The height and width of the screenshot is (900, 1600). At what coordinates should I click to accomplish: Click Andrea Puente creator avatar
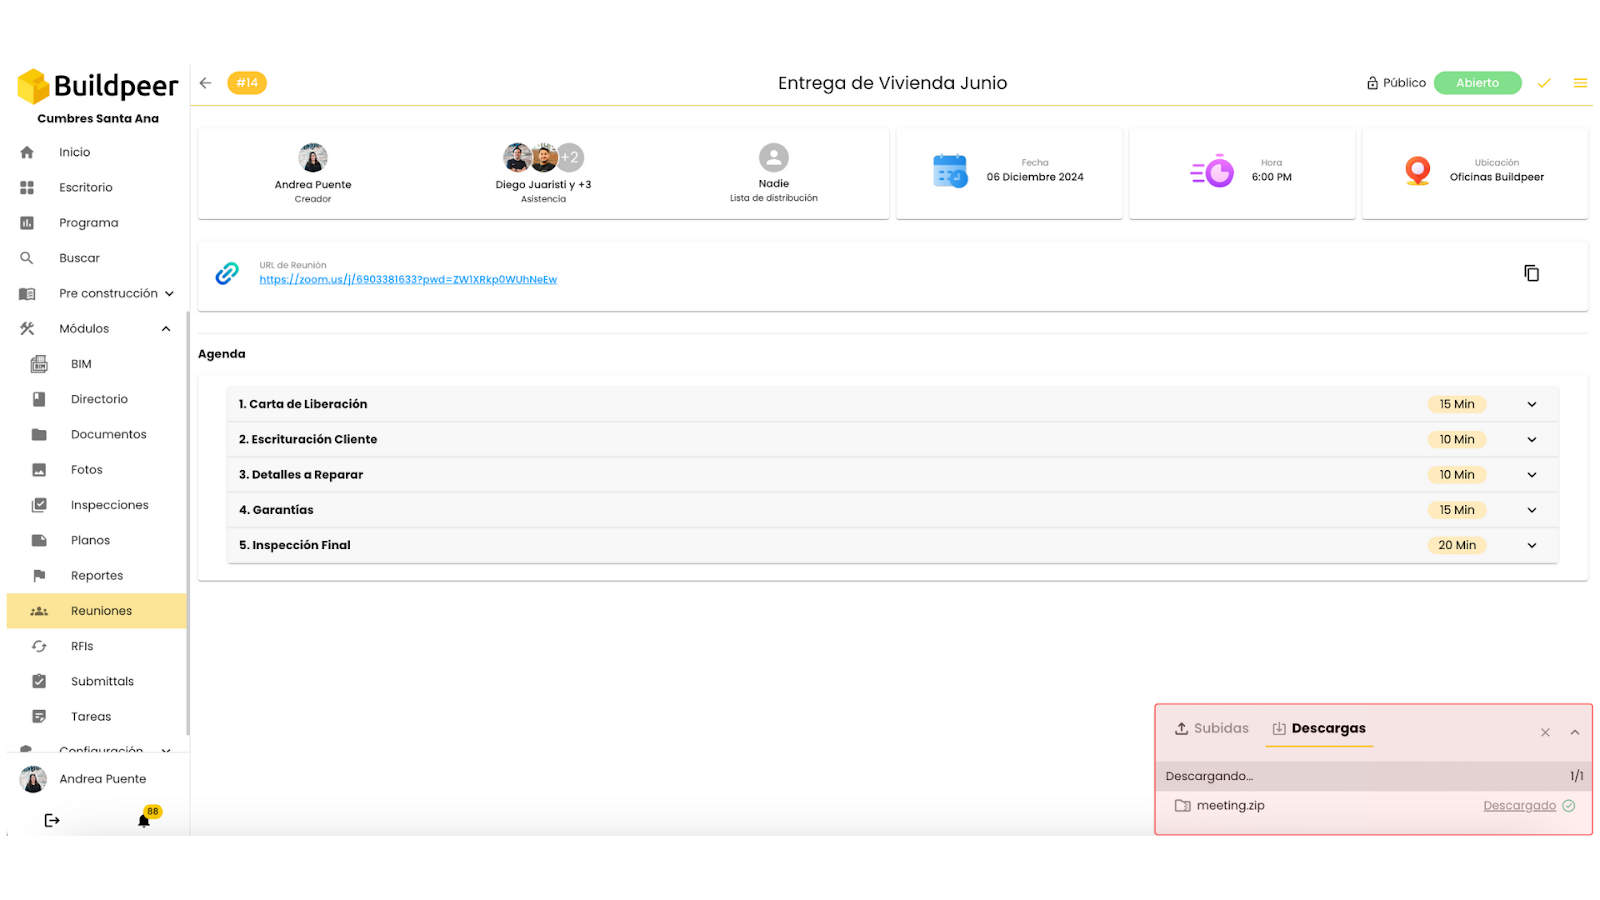pyautogui.click(x=313, y=157)
